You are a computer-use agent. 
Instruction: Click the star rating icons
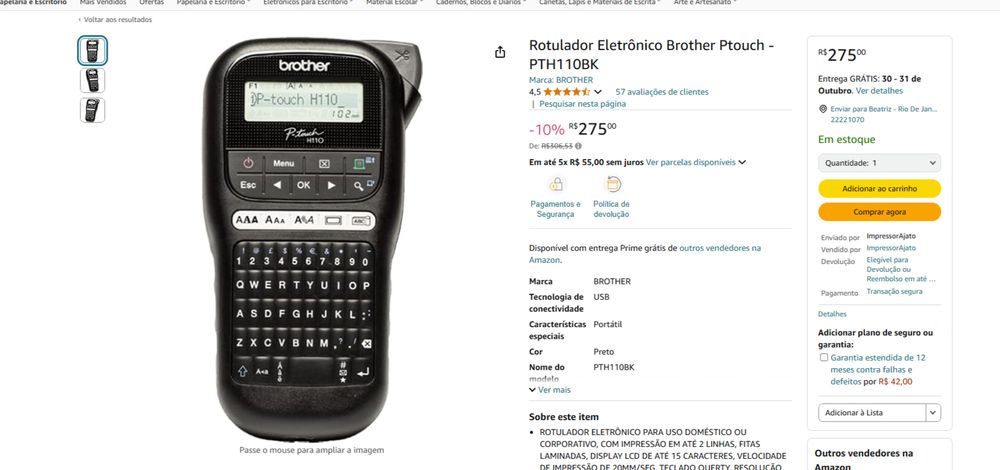[x=567, y=92]
